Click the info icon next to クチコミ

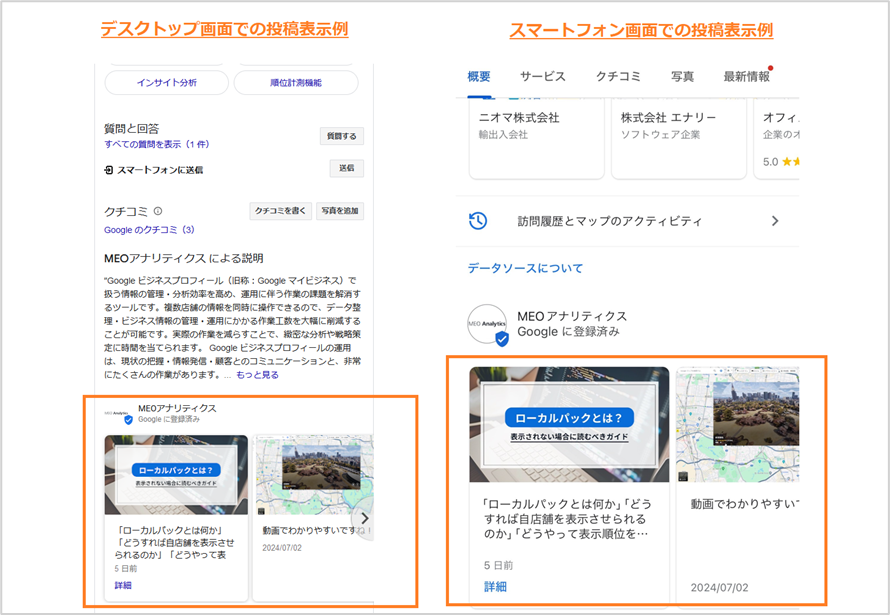click(158, 211)
